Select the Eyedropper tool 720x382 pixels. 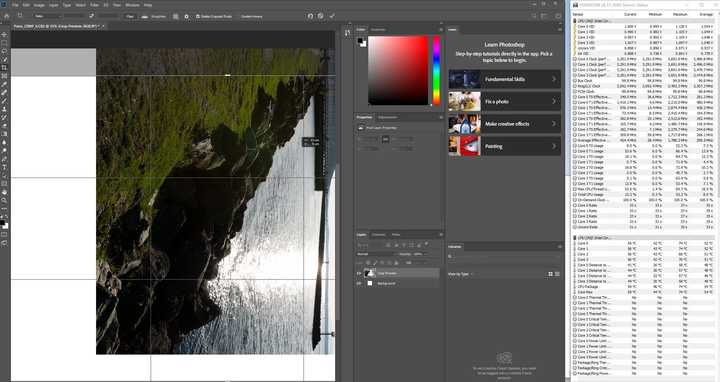4,84
